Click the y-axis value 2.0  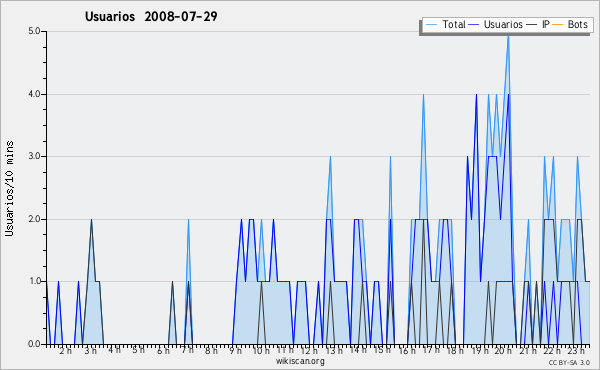[34, 219]
